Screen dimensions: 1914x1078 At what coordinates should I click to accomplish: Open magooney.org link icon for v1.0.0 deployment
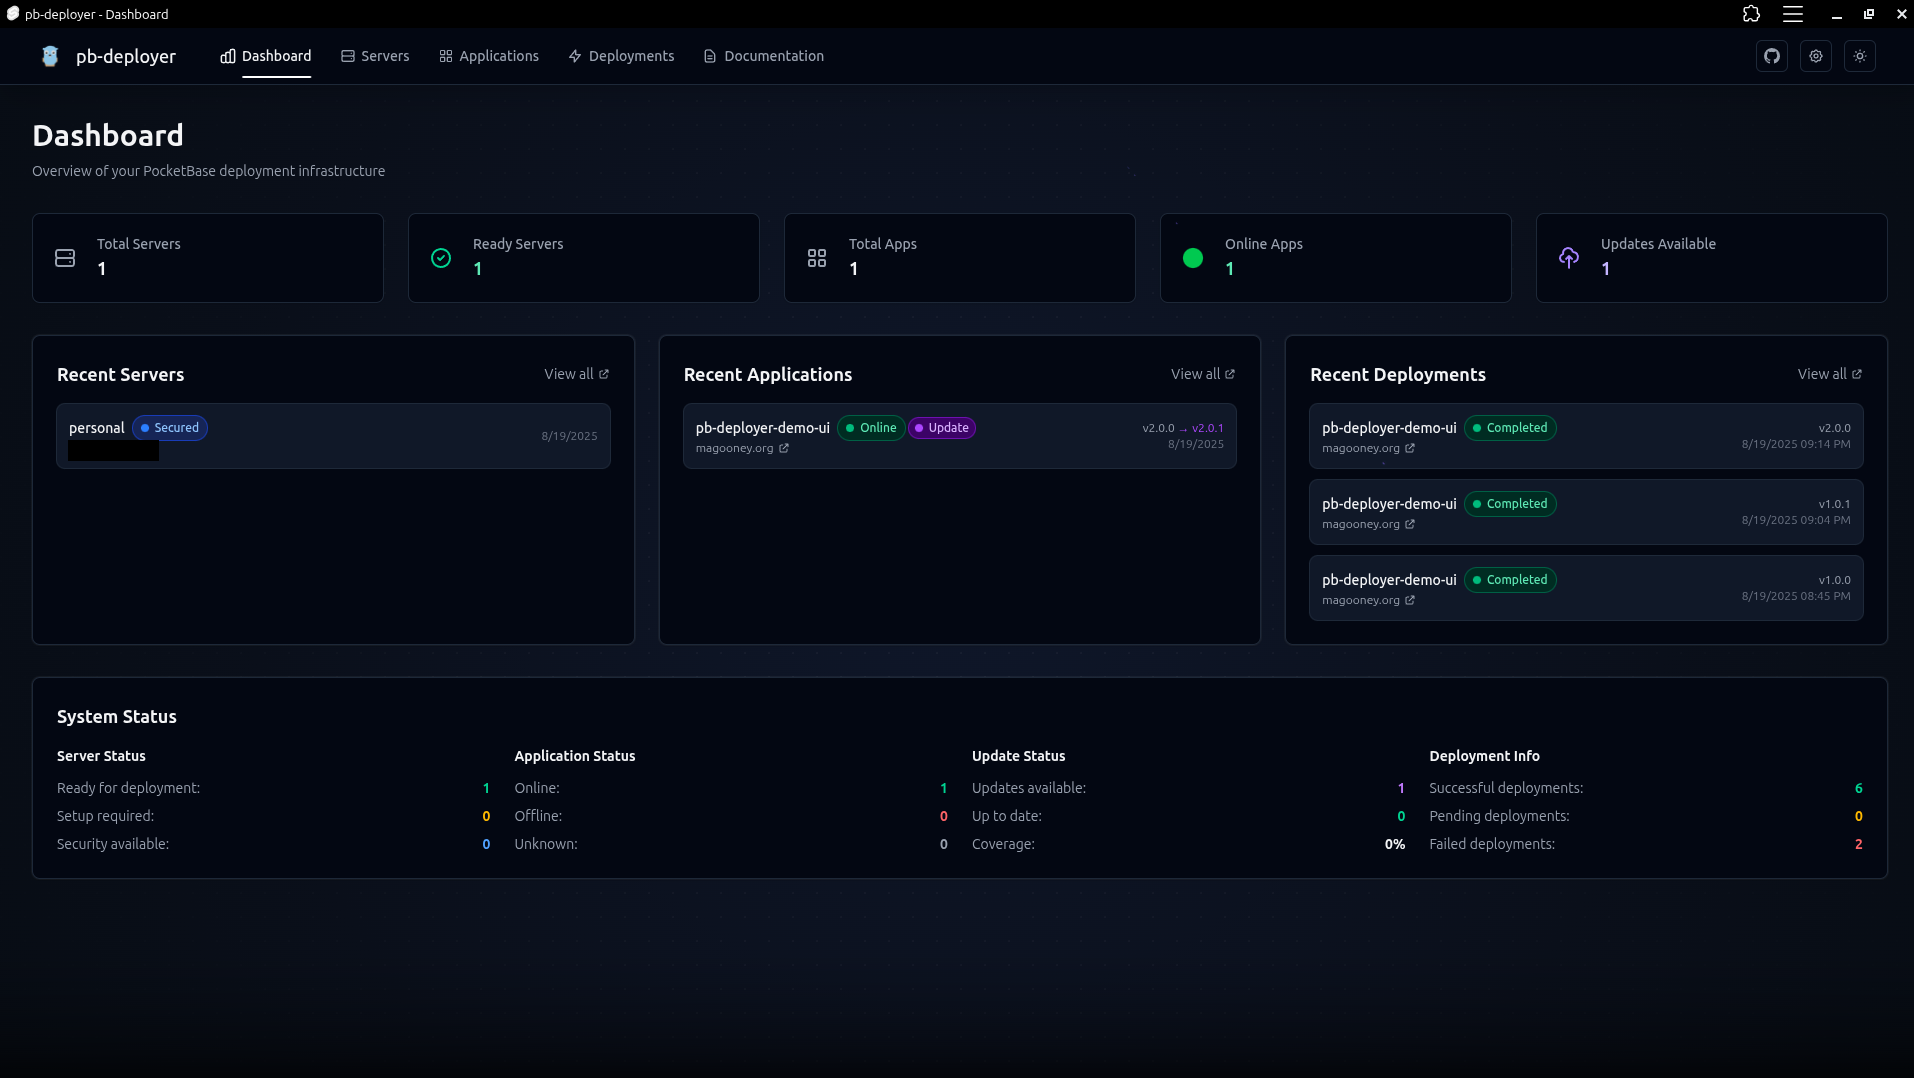coord(1410,600)
